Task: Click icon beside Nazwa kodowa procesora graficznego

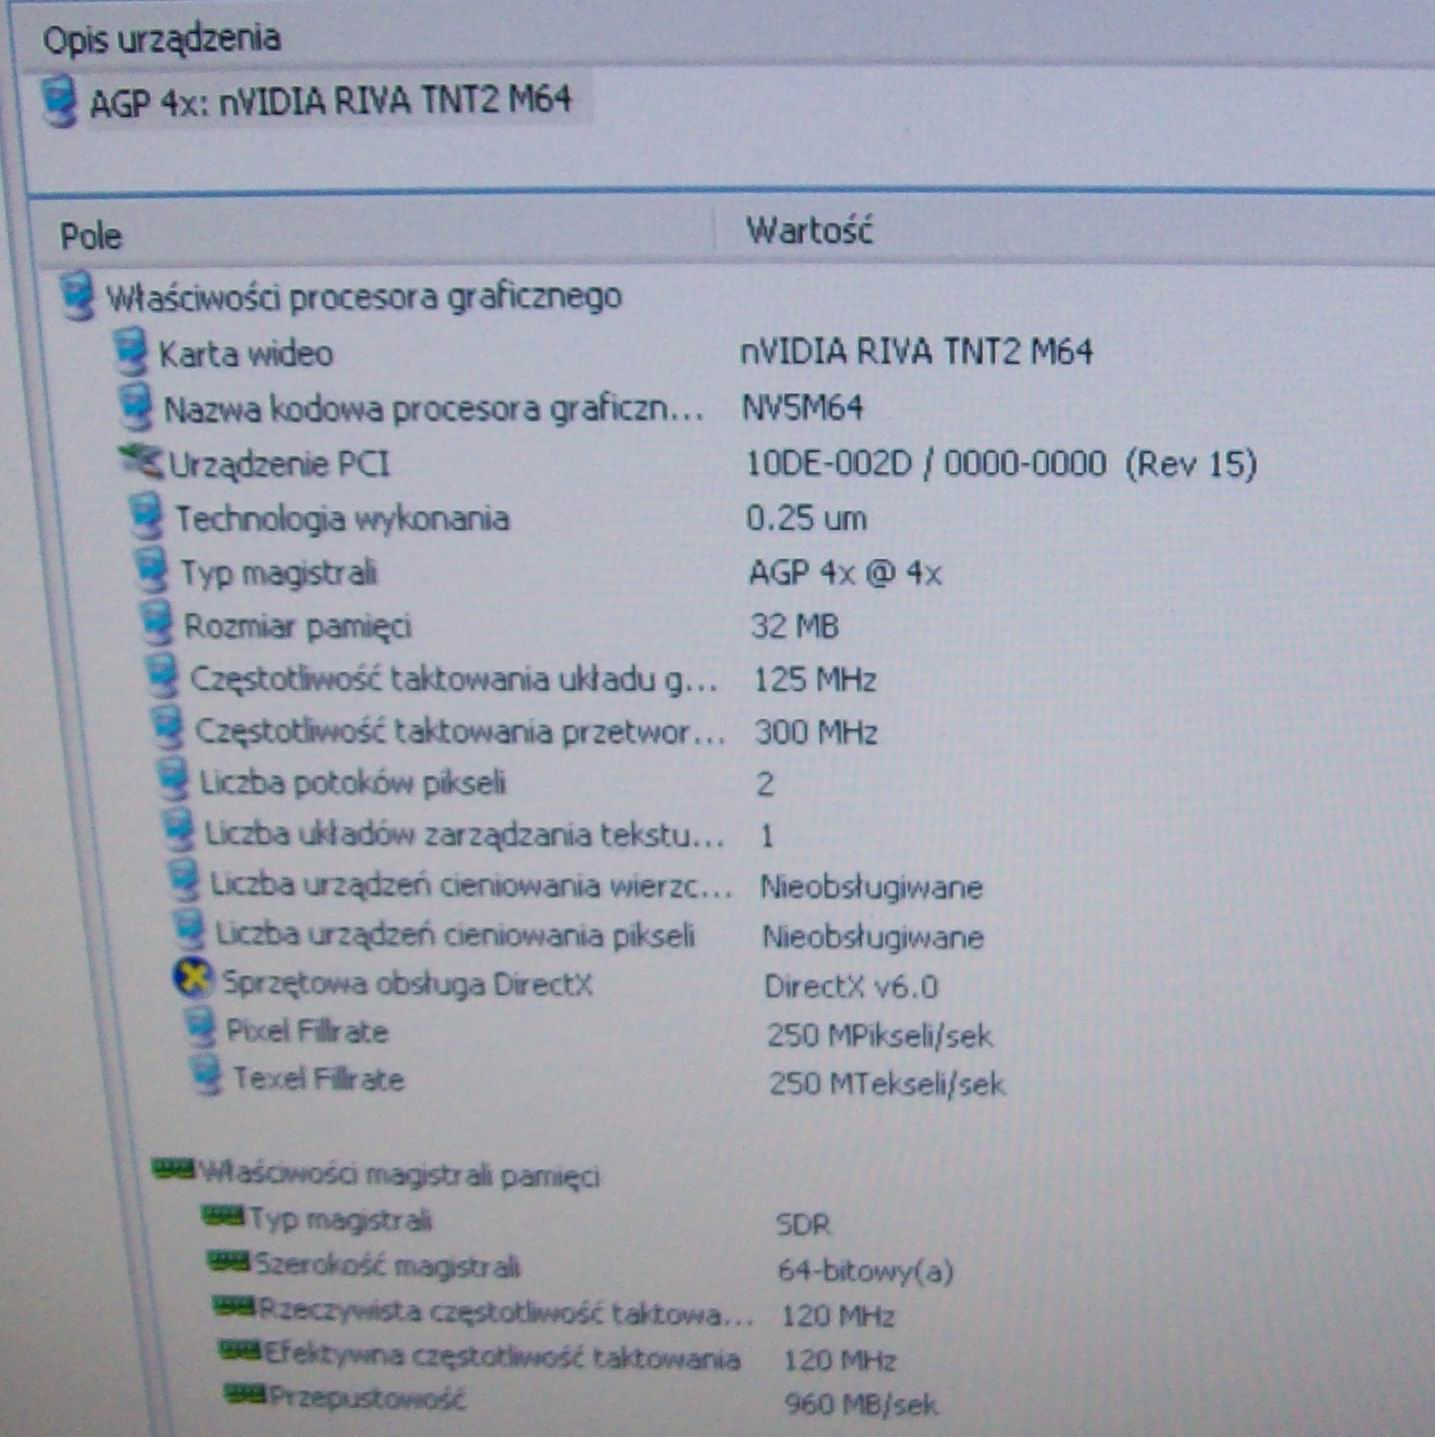Action: click(135, 407)
